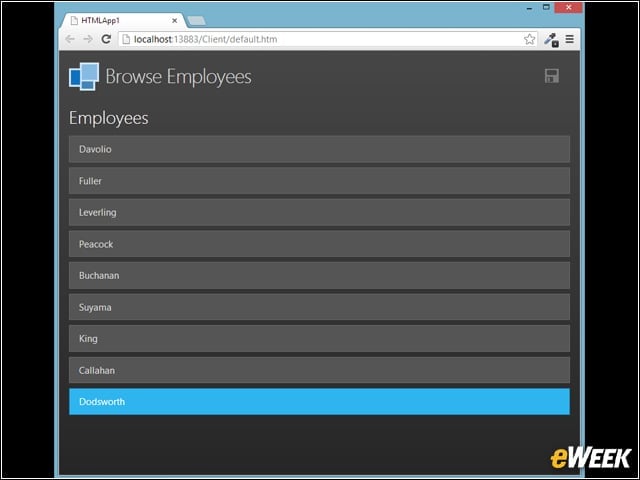The image size is (640, 480).
Task: Select employee Fuller
Action: click(319, 181)
